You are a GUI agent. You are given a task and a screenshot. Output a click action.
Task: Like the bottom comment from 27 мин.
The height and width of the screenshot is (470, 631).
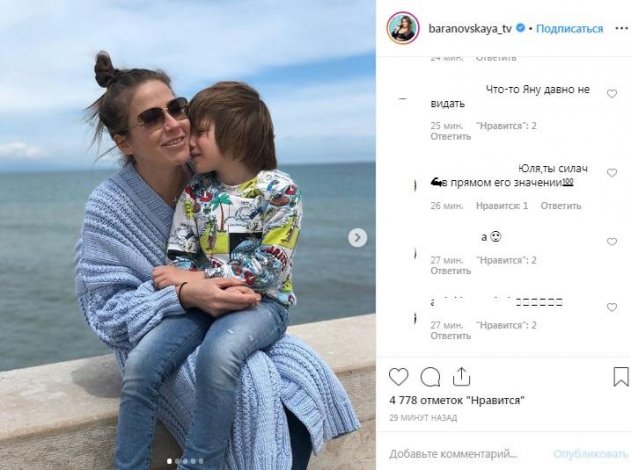(x=612, y=307)
